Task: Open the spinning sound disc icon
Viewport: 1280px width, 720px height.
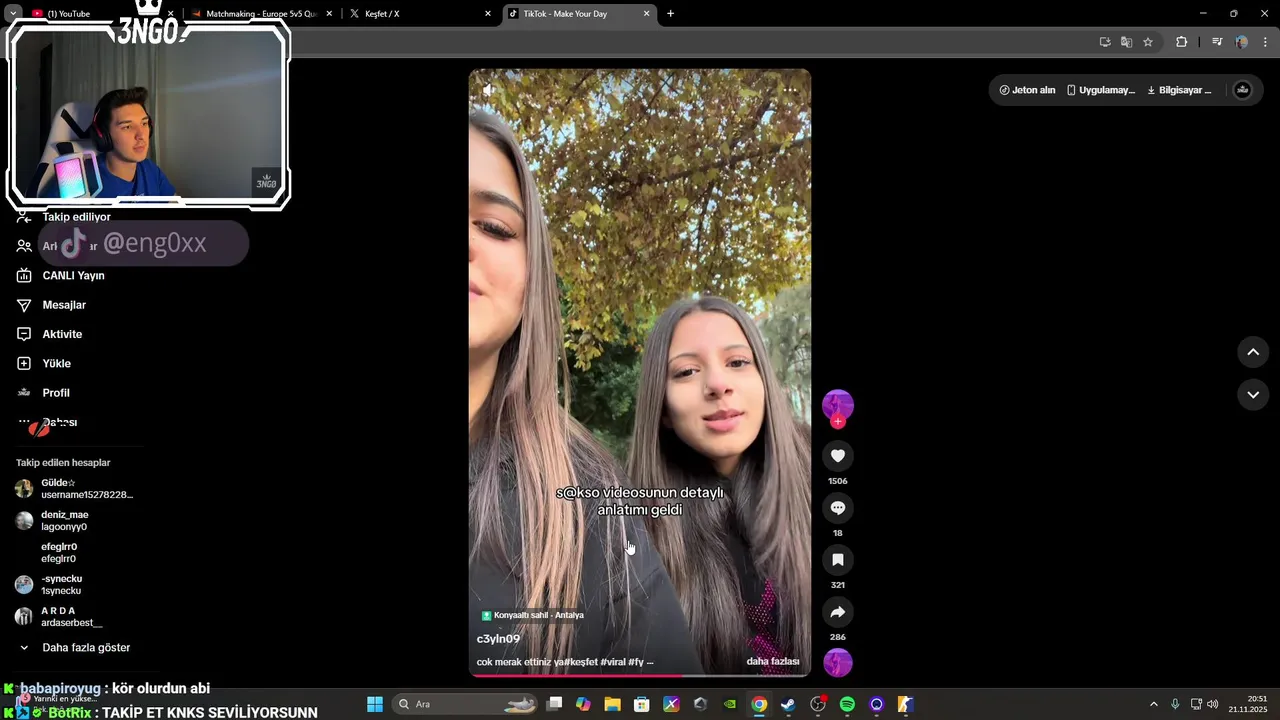Action: coord(838,662)
